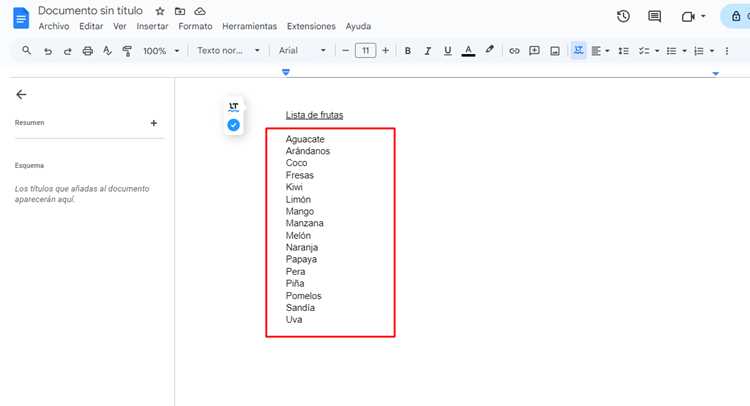Open the text alignment dropdown
Screen dimensions: 750x406
point(600,51)
